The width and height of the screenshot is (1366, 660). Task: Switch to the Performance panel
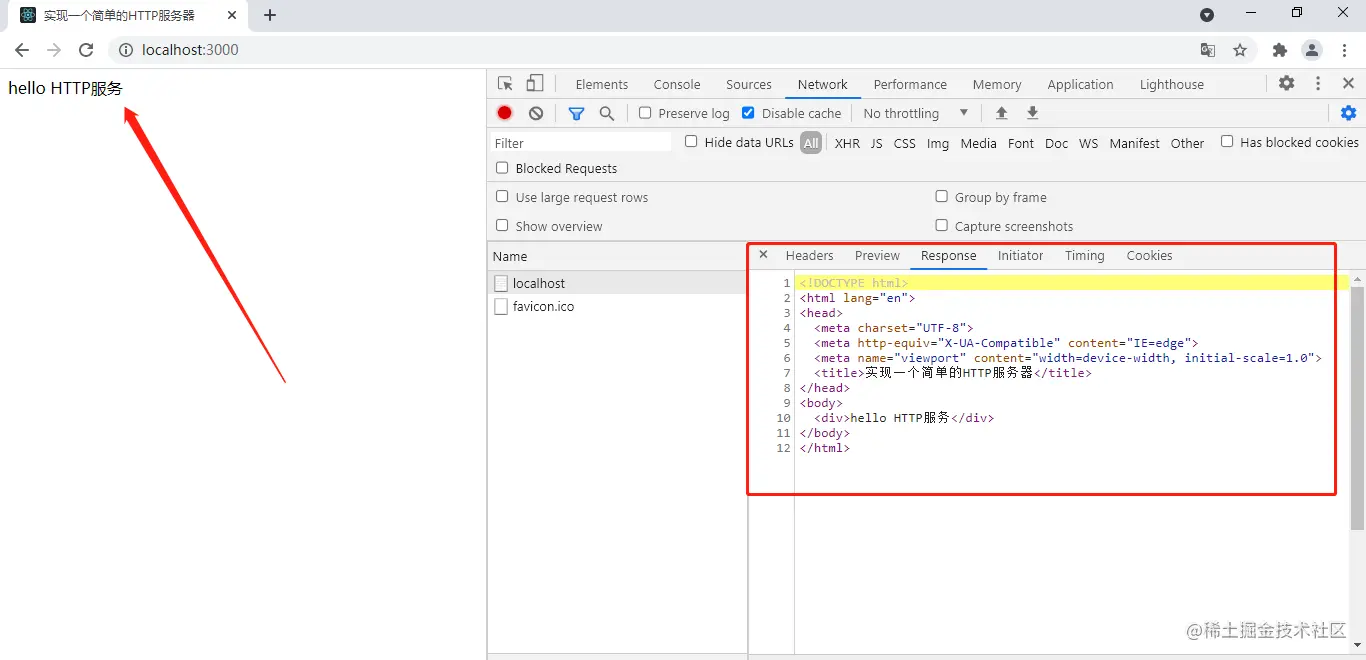(910, 85)
